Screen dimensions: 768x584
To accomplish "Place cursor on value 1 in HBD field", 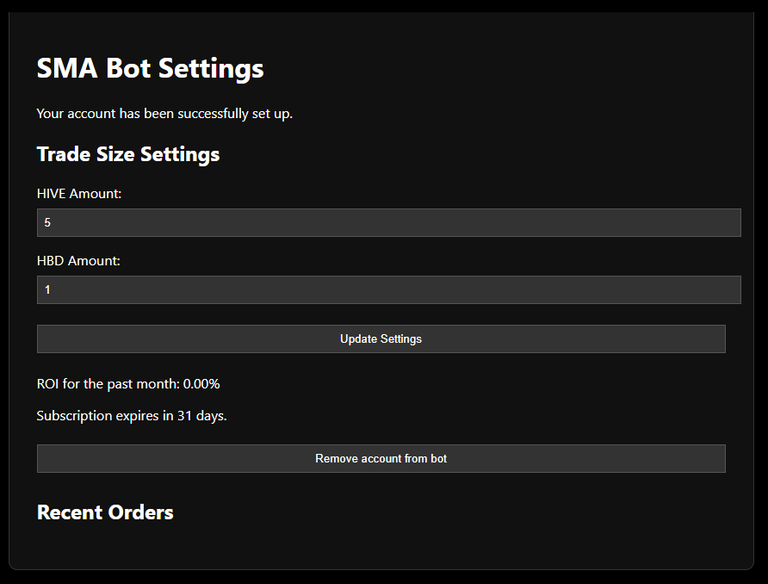I will (48, 290).
